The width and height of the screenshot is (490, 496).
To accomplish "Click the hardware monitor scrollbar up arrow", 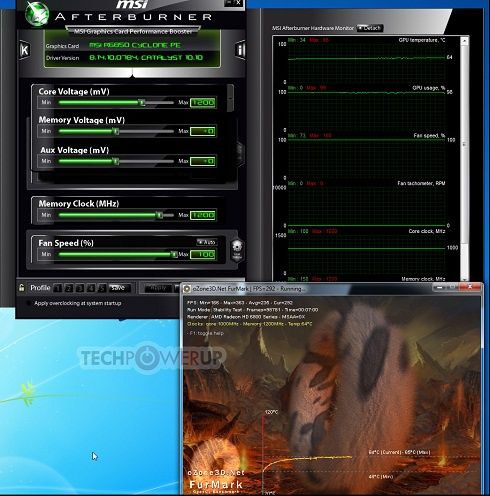I will [464, 41].
